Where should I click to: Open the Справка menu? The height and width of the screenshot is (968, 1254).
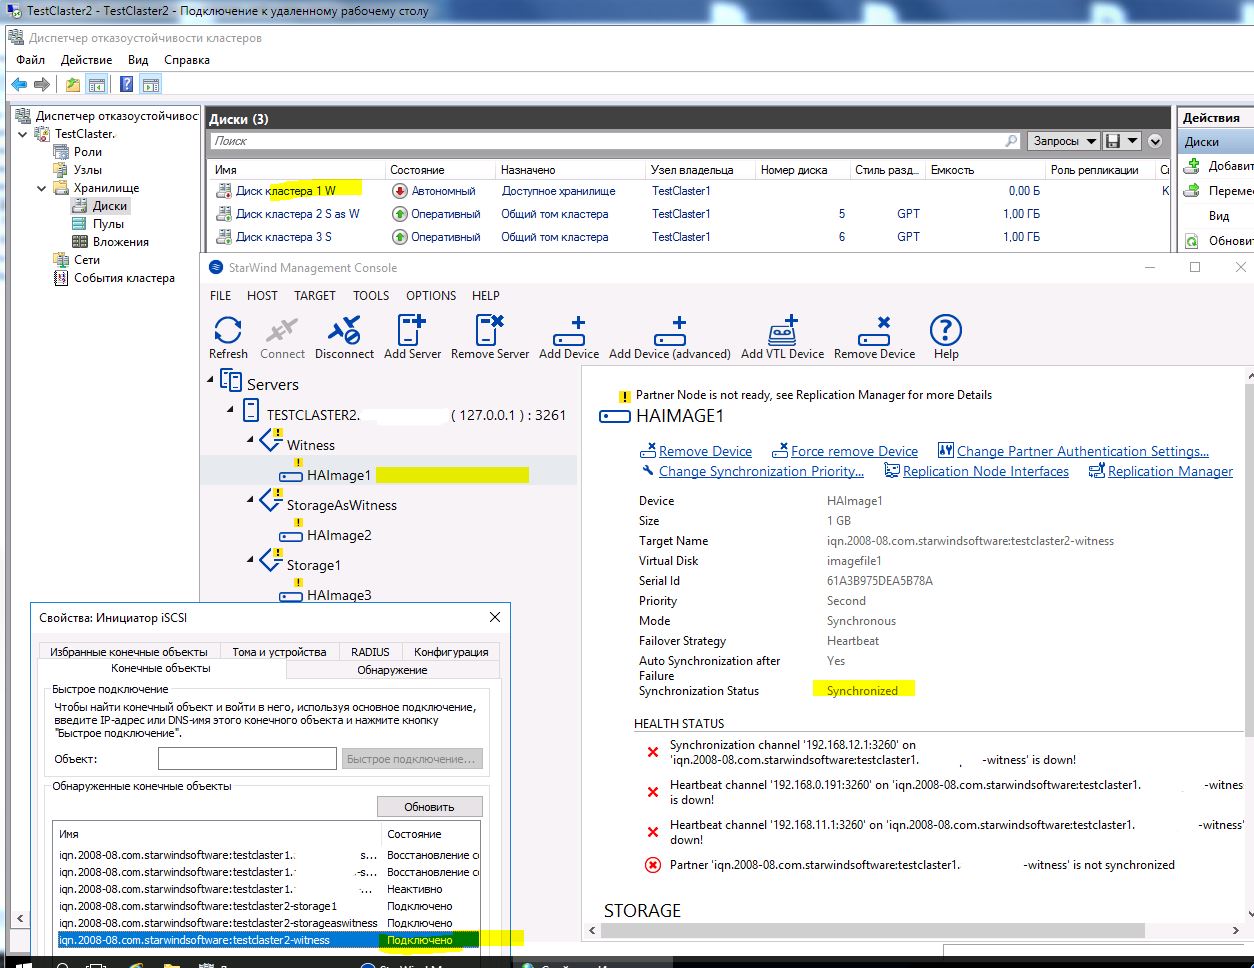[x=187, y=60]
